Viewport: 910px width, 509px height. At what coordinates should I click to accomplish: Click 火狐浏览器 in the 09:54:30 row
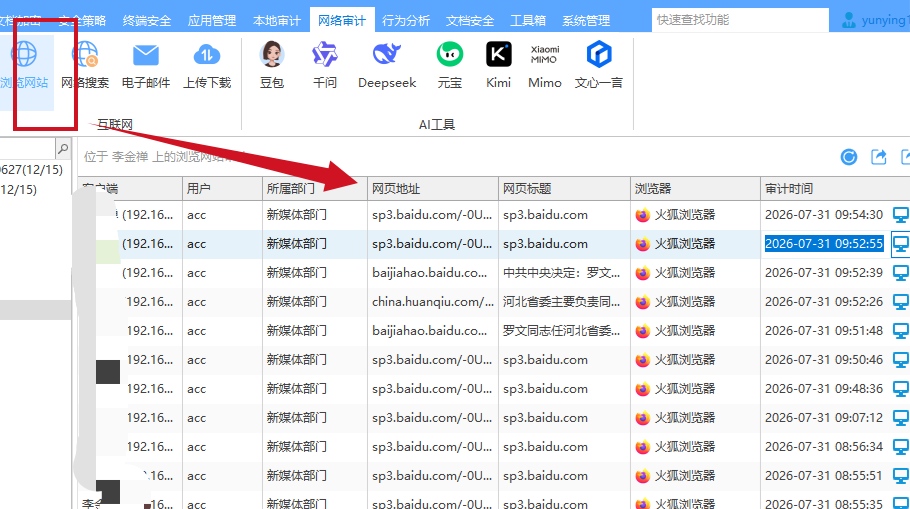685,215
